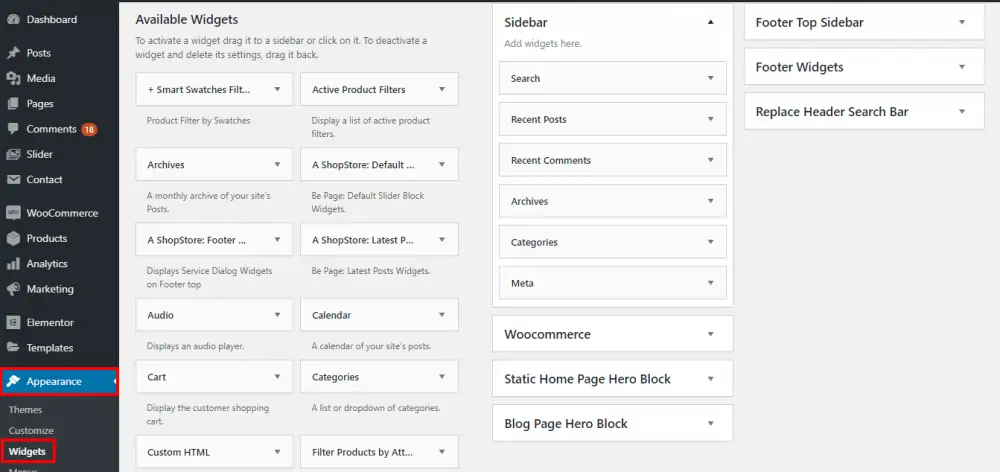Click the Slider image icon
This screenshot has height=472, width=1000.
point(13,154)
